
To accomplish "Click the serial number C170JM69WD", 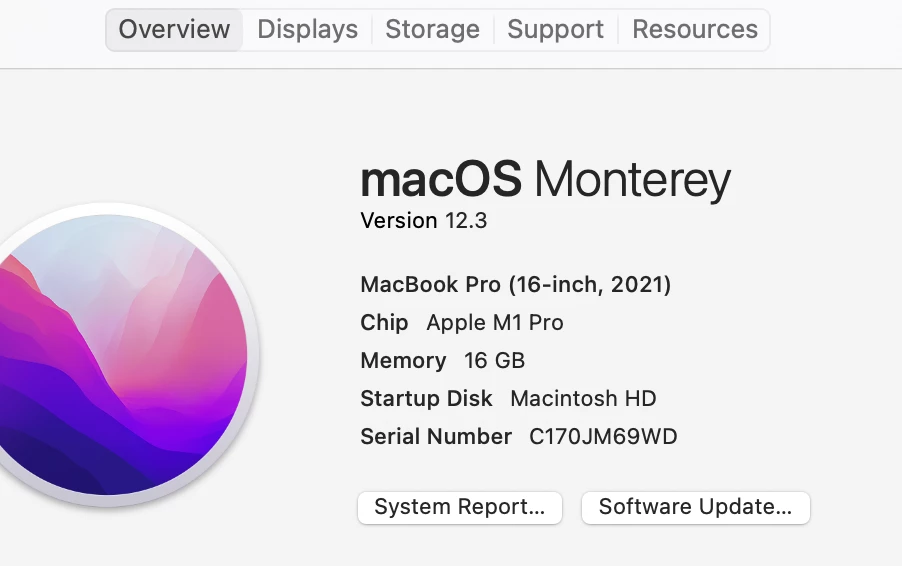I will (x=603, y=437).
